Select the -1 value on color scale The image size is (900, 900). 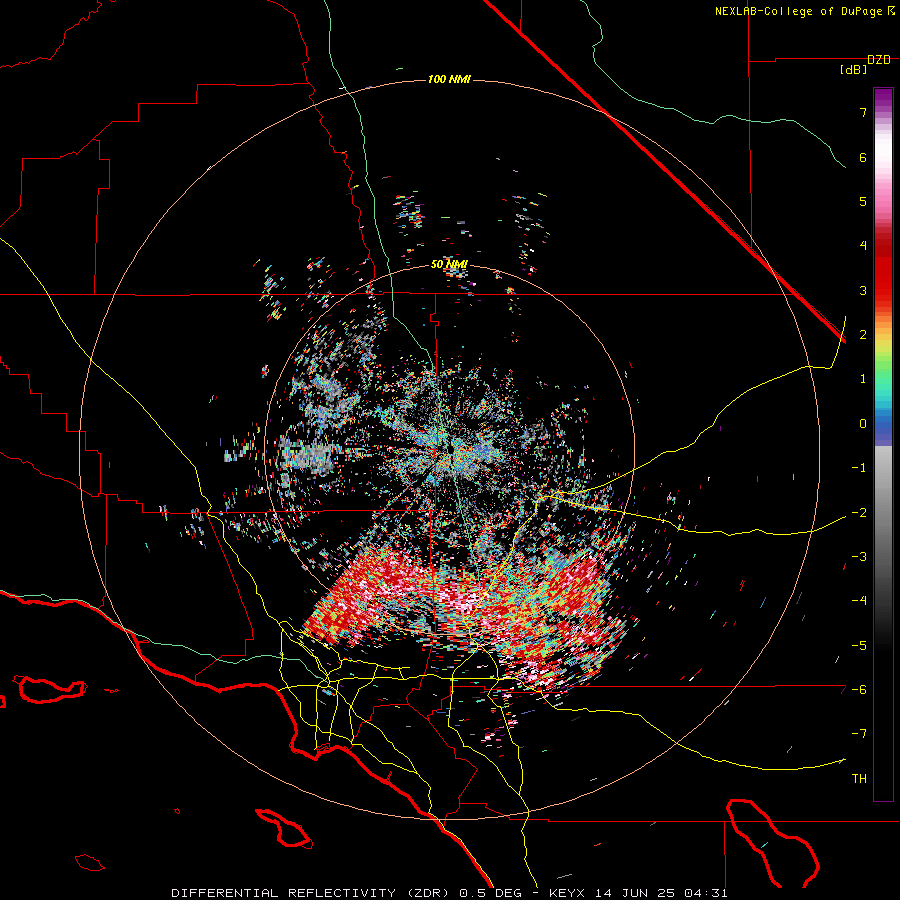click(859, 468)
